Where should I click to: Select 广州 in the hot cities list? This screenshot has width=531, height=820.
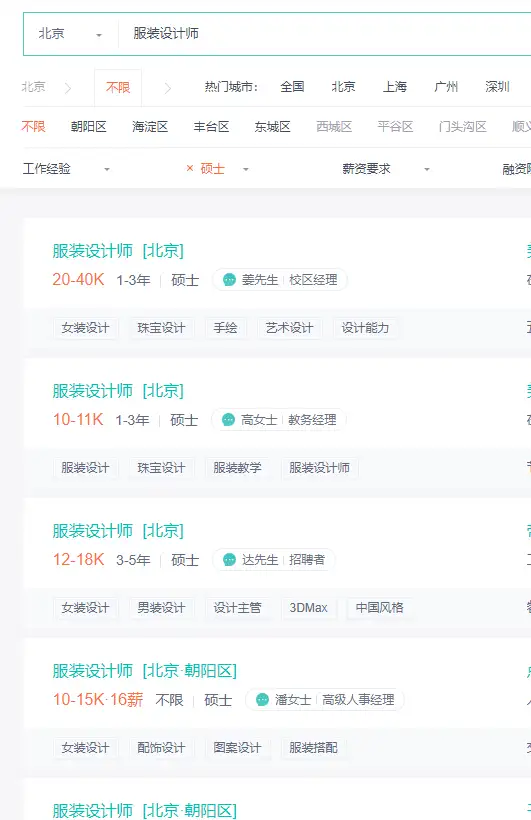tap(446, 87)
